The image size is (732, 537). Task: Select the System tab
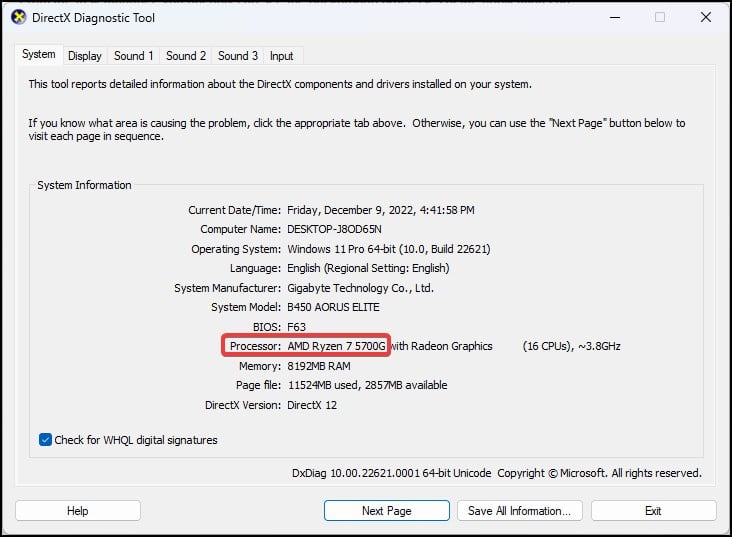click(x=39, y=55)
